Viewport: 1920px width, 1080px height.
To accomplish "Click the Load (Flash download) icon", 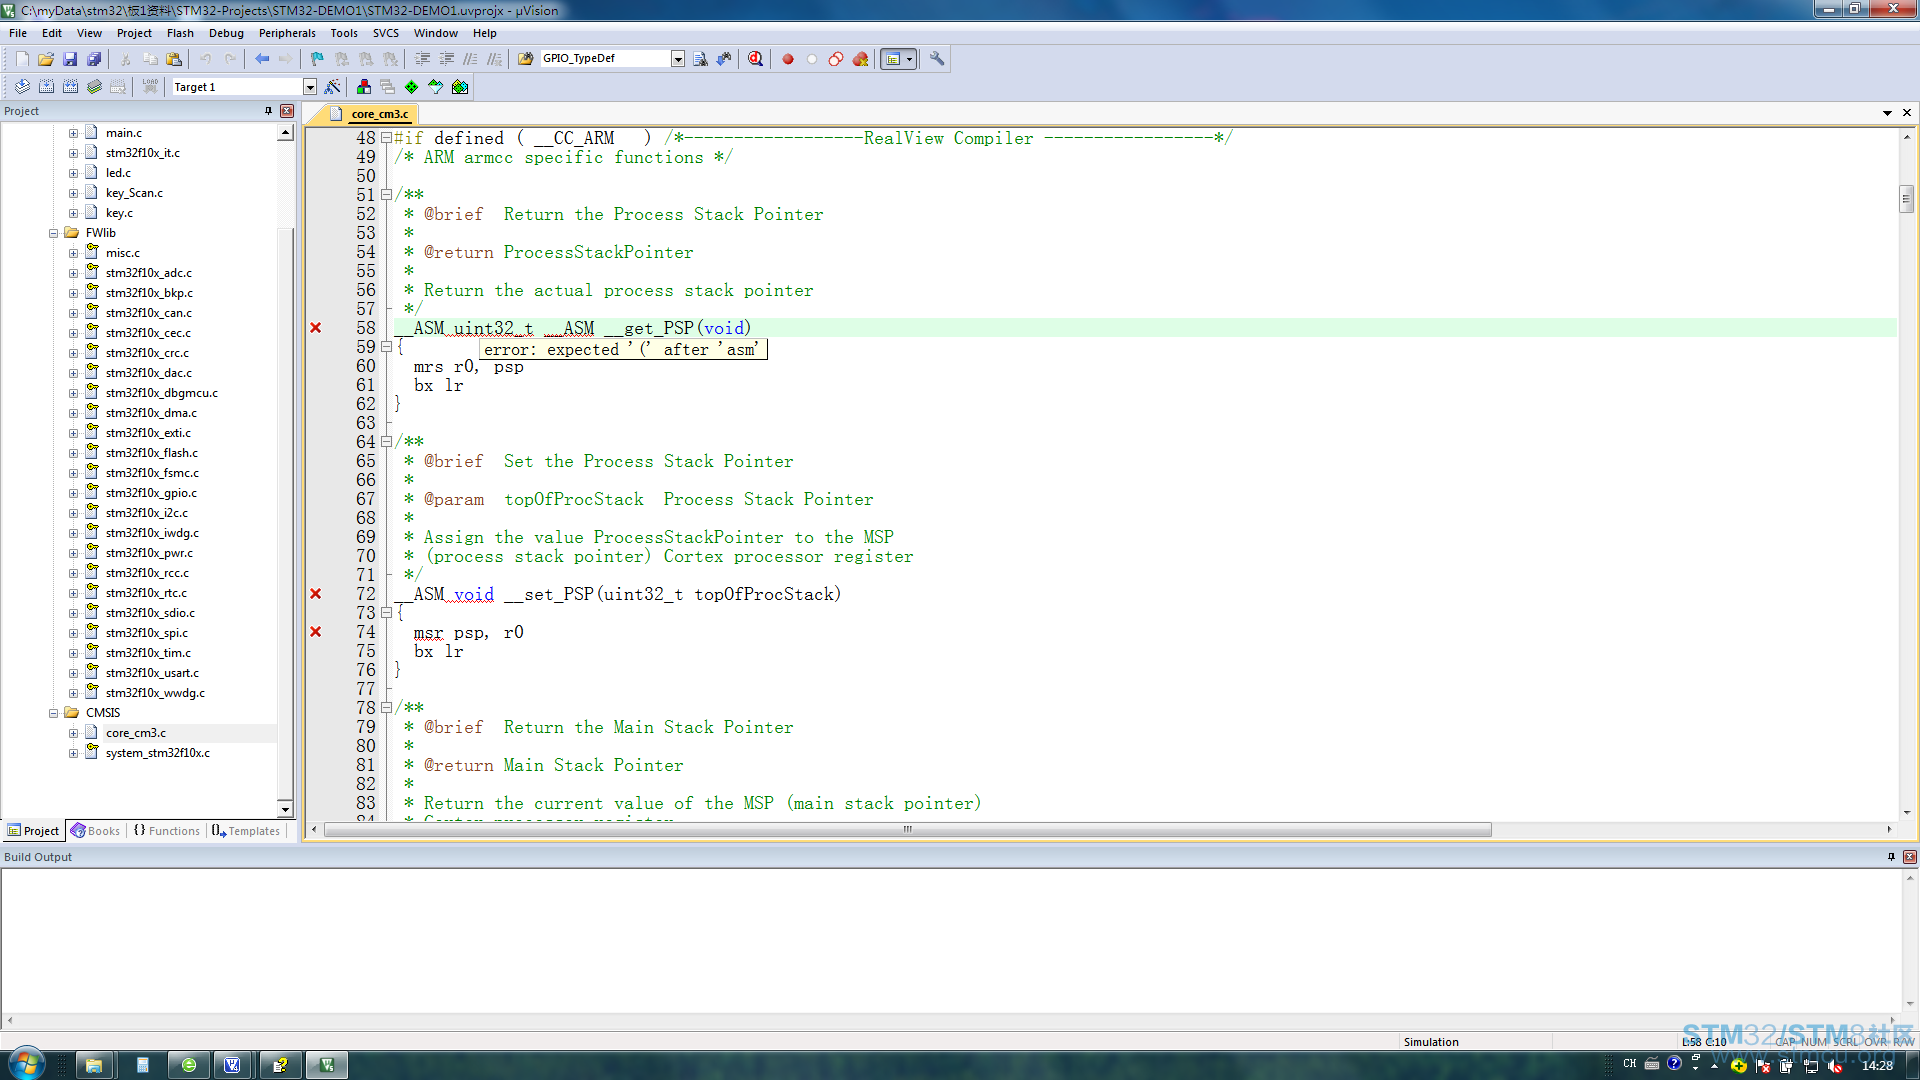I will click(x=150, y=86).
